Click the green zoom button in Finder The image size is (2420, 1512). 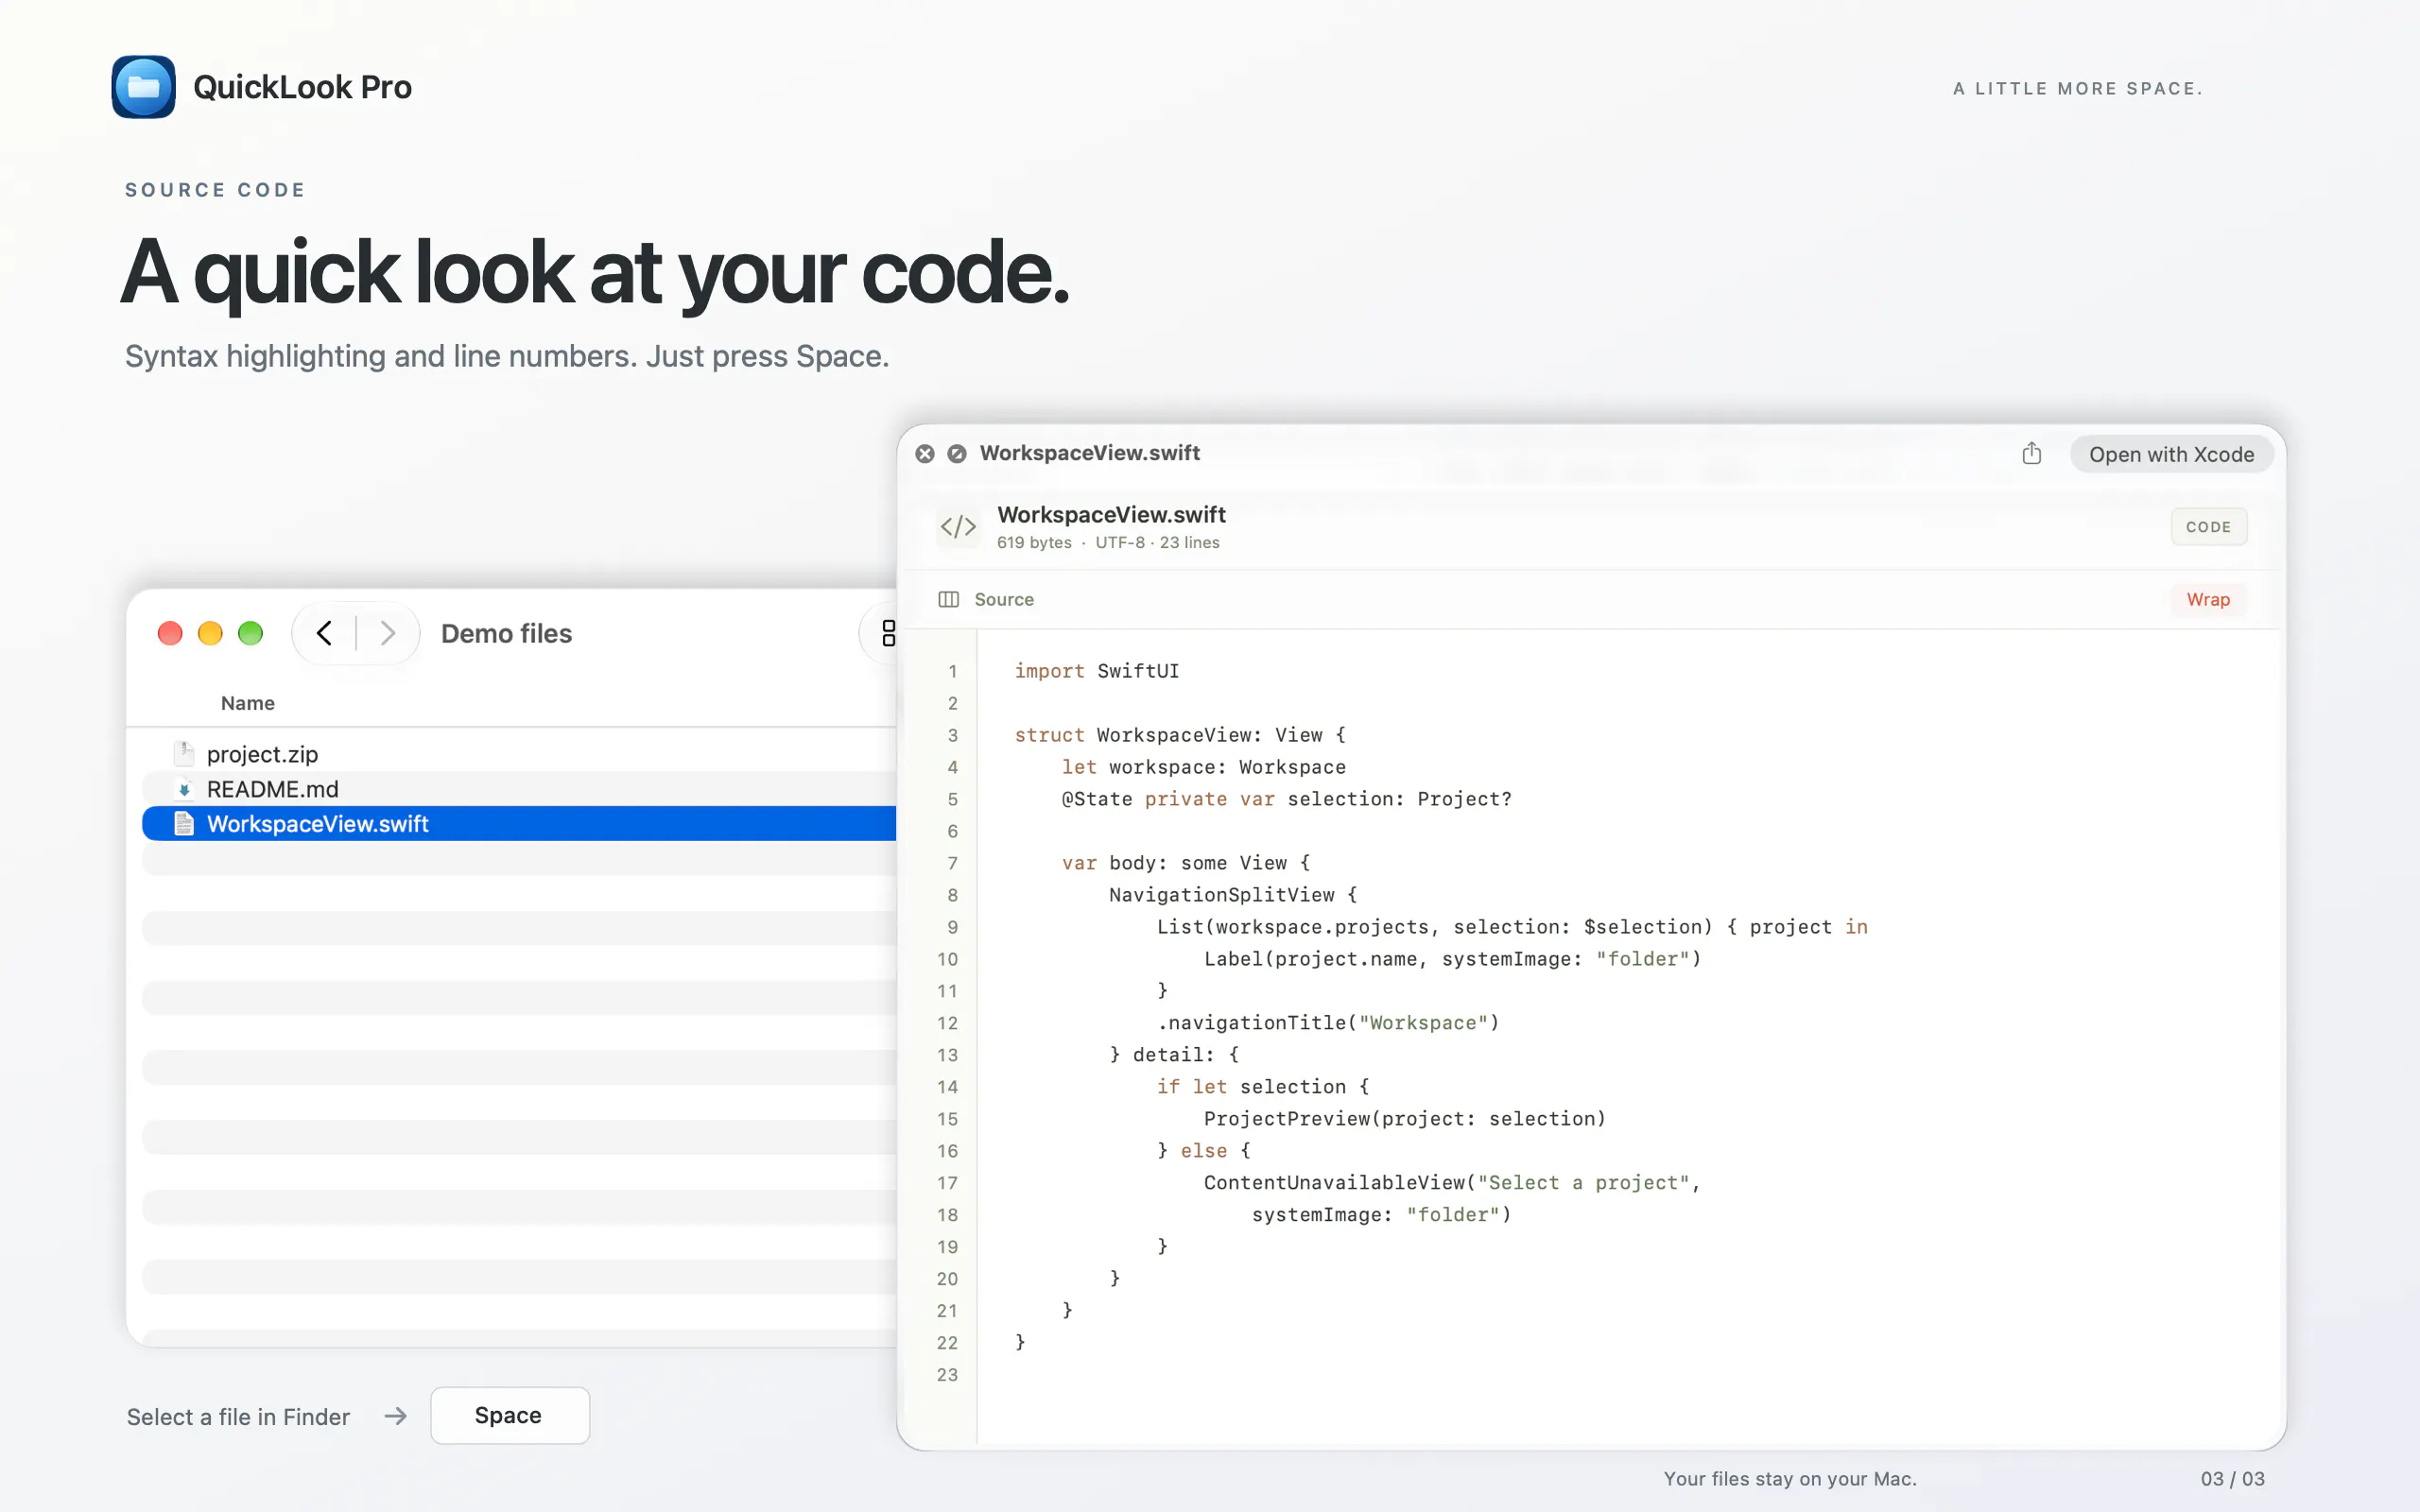[x=250, y=633]
